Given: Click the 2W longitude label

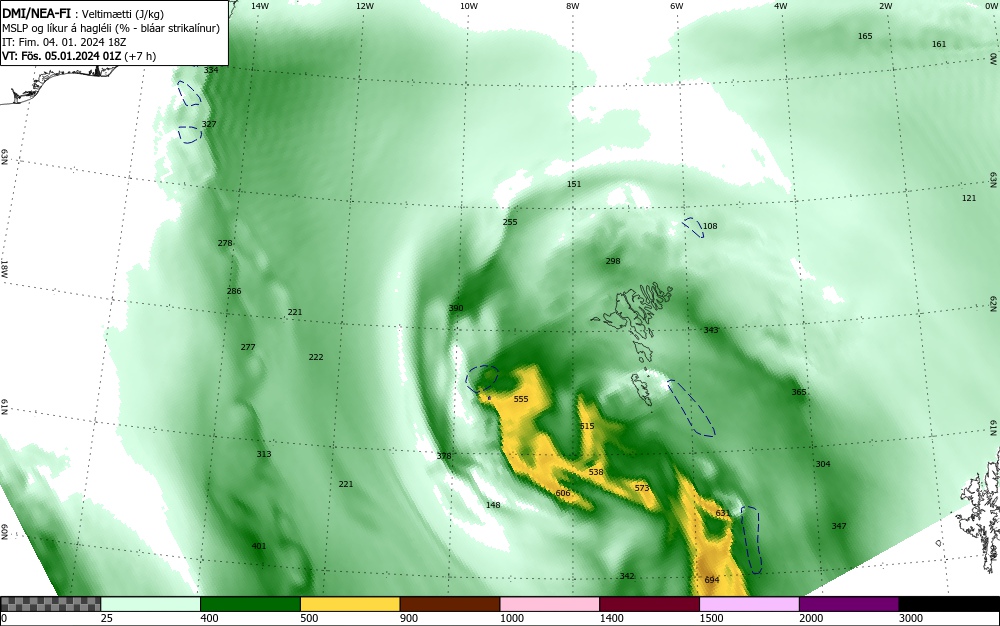Looking at the screenshot, I should click(x=885, y=6).
